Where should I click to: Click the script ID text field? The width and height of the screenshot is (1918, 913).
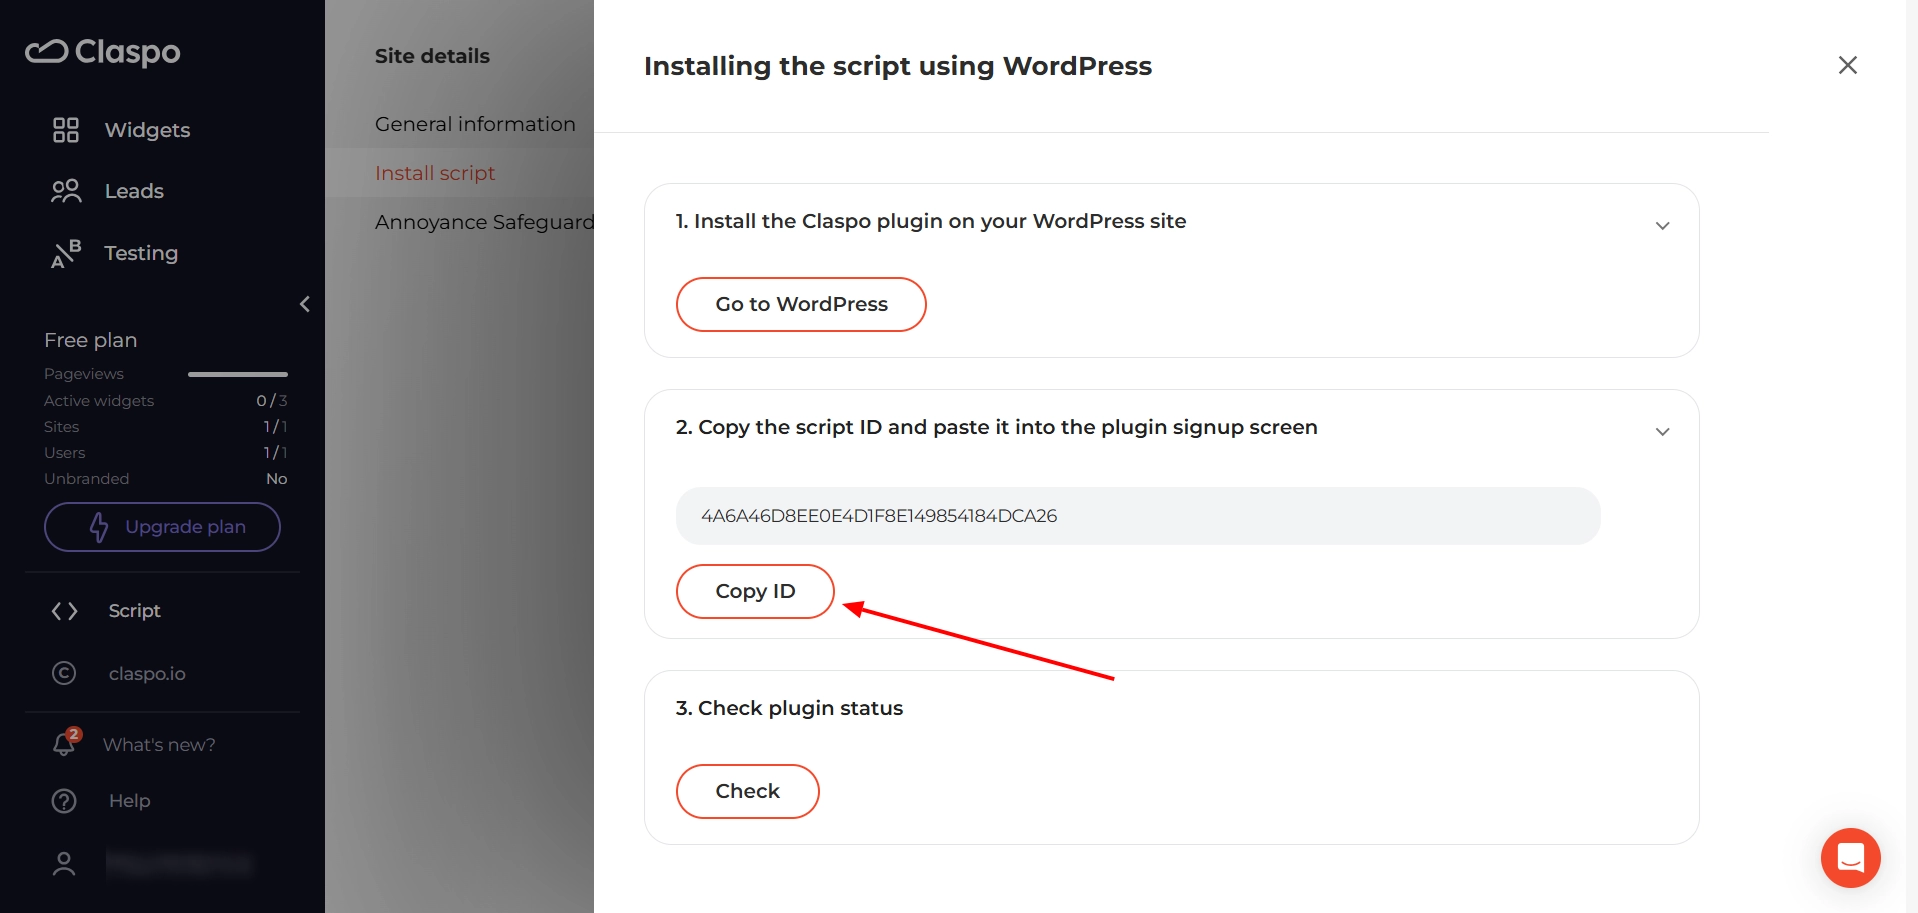click(1138, 516)
